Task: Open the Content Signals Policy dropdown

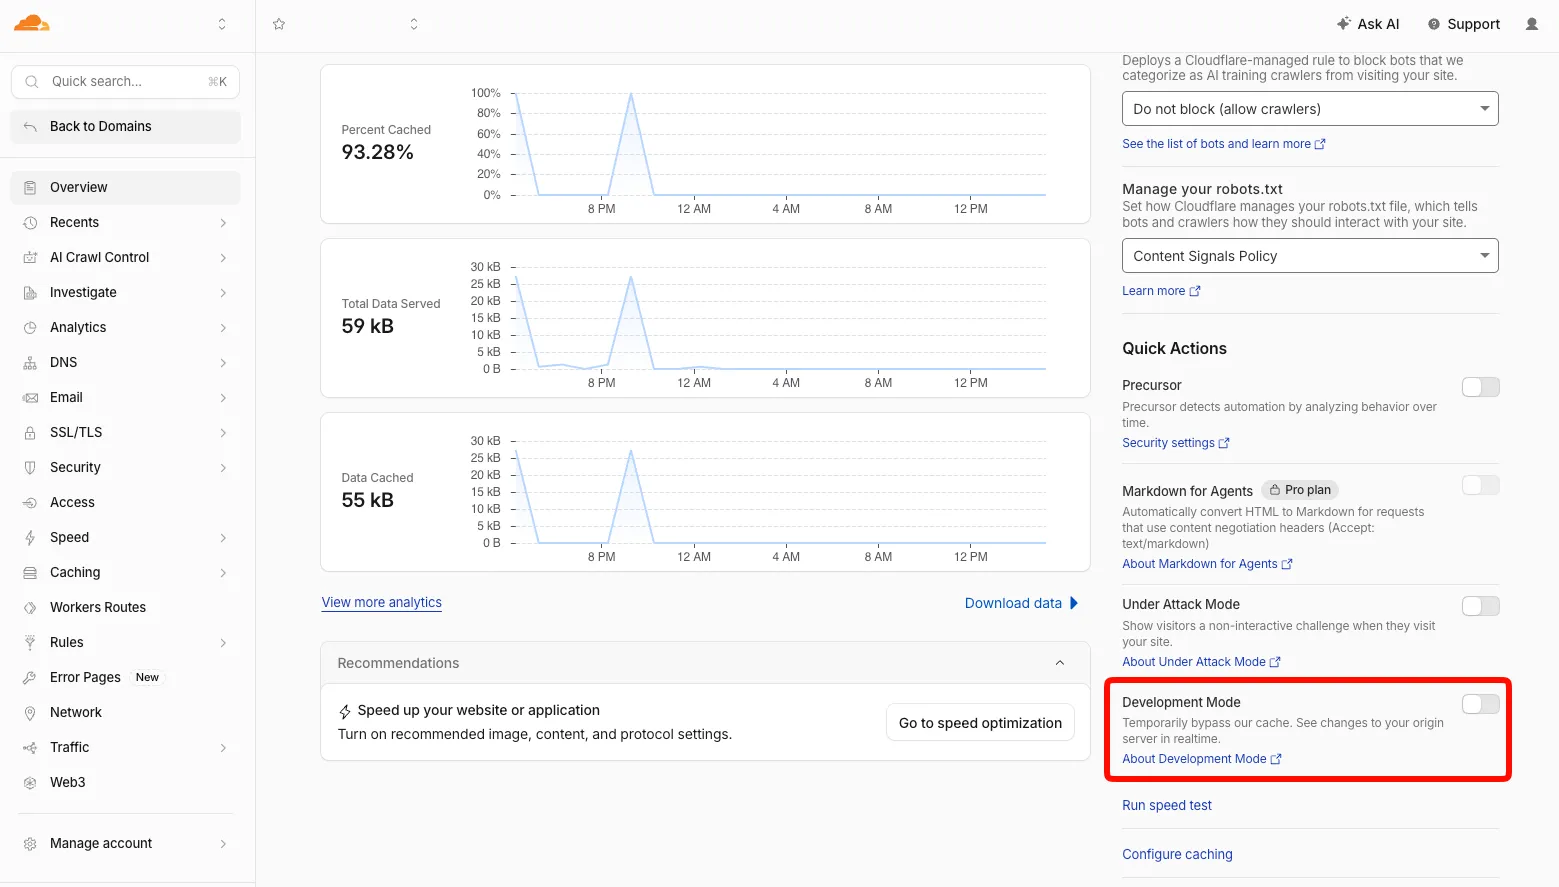Action: [1310, 256]
